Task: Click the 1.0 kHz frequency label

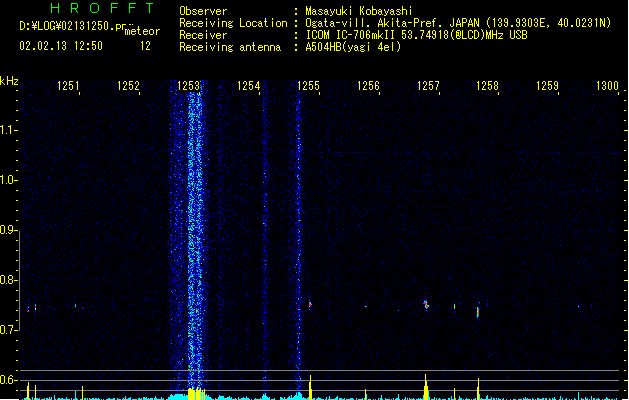Action: [x=8, y=180]
